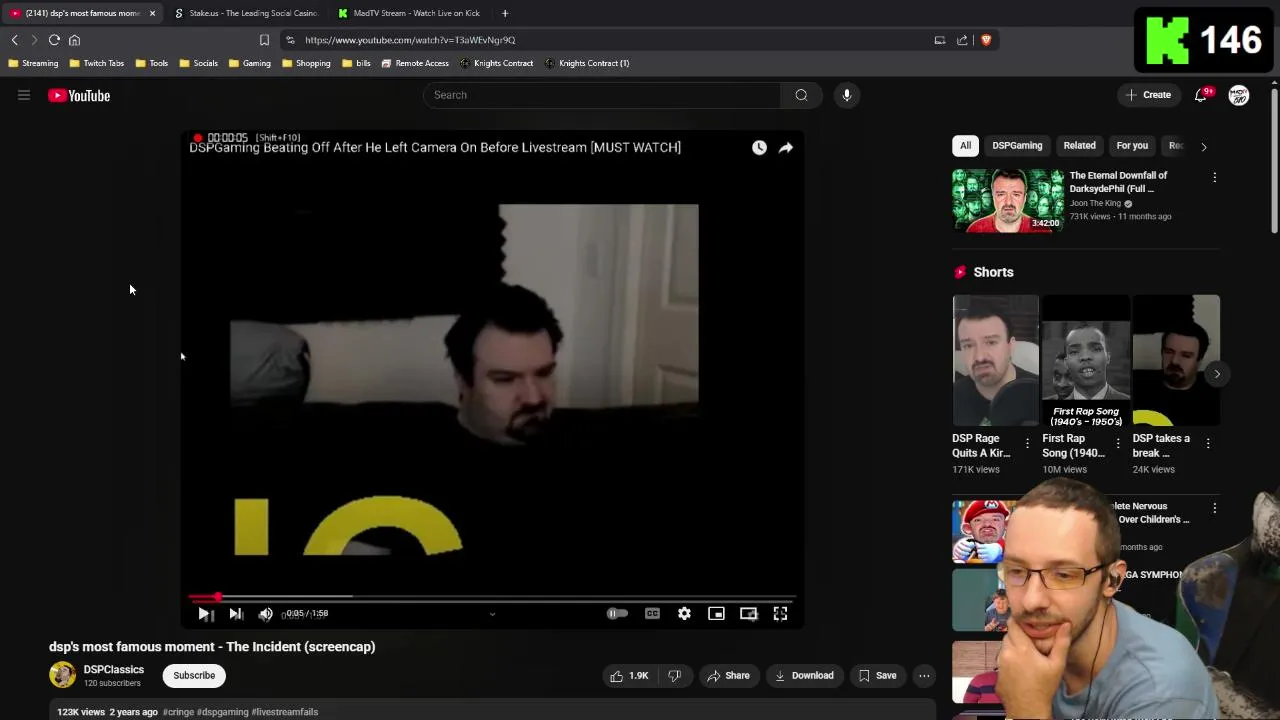
Task: Go back in the browser
Action: tap(15, 40)
